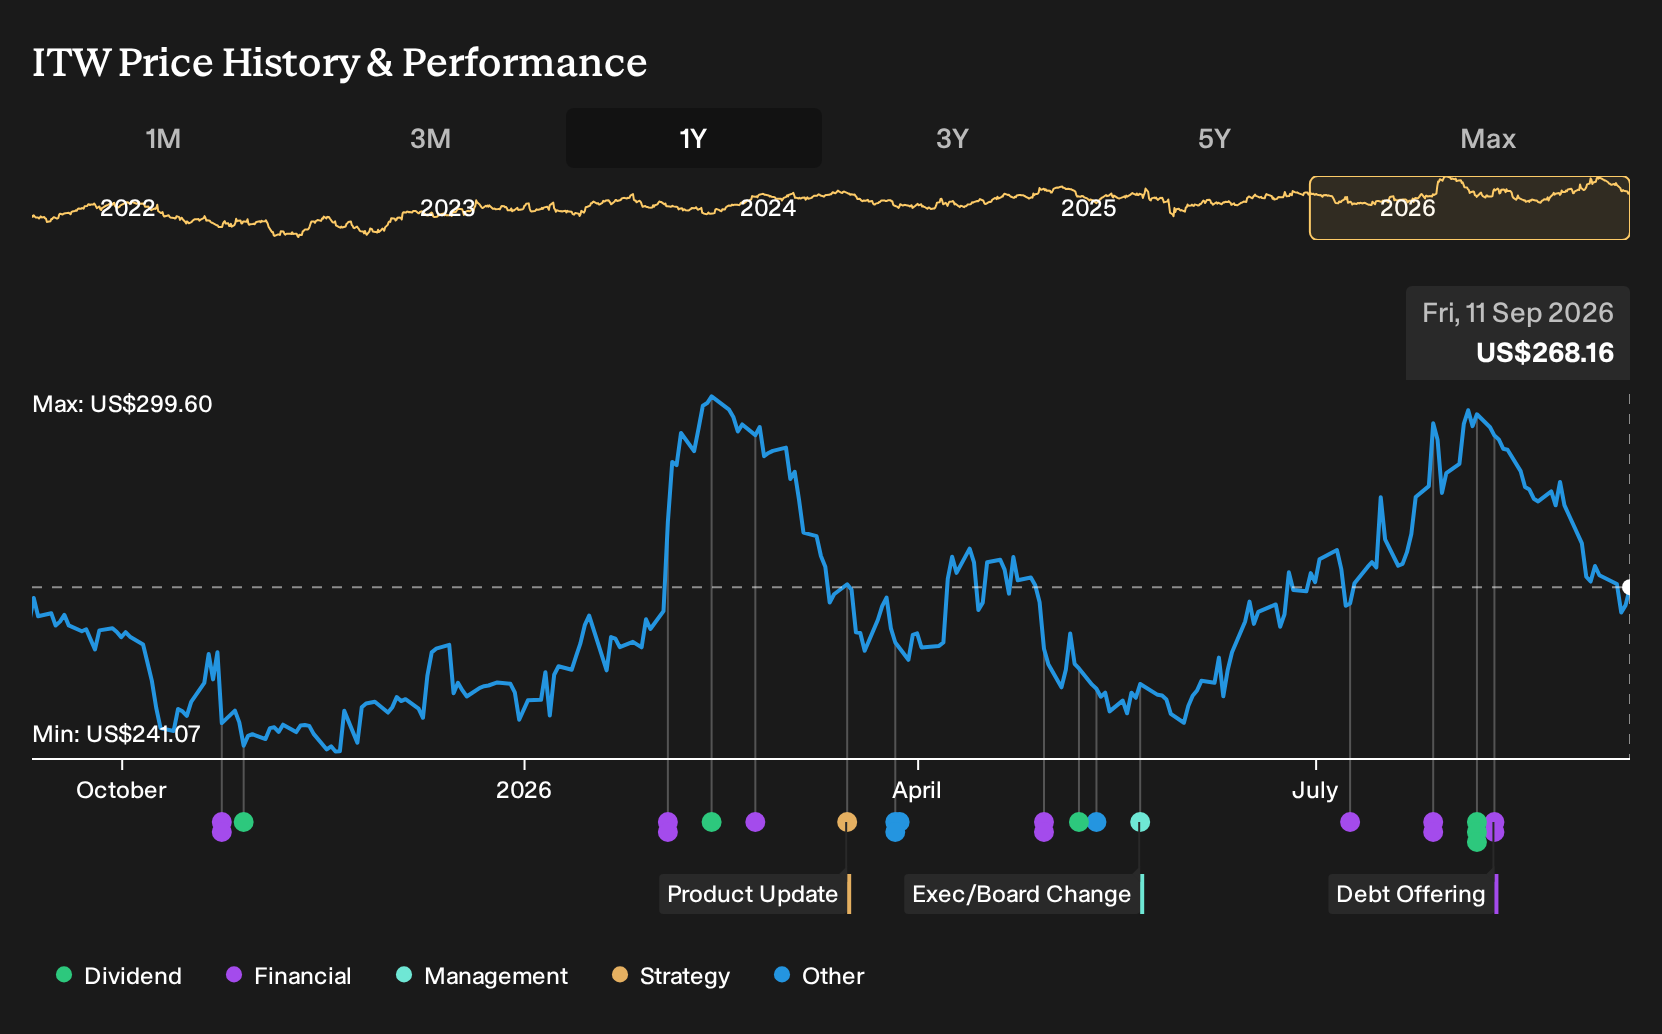Switch to the 1M time range tab
Viewport: 1662px width, 1034px height.
pos(163,139)
